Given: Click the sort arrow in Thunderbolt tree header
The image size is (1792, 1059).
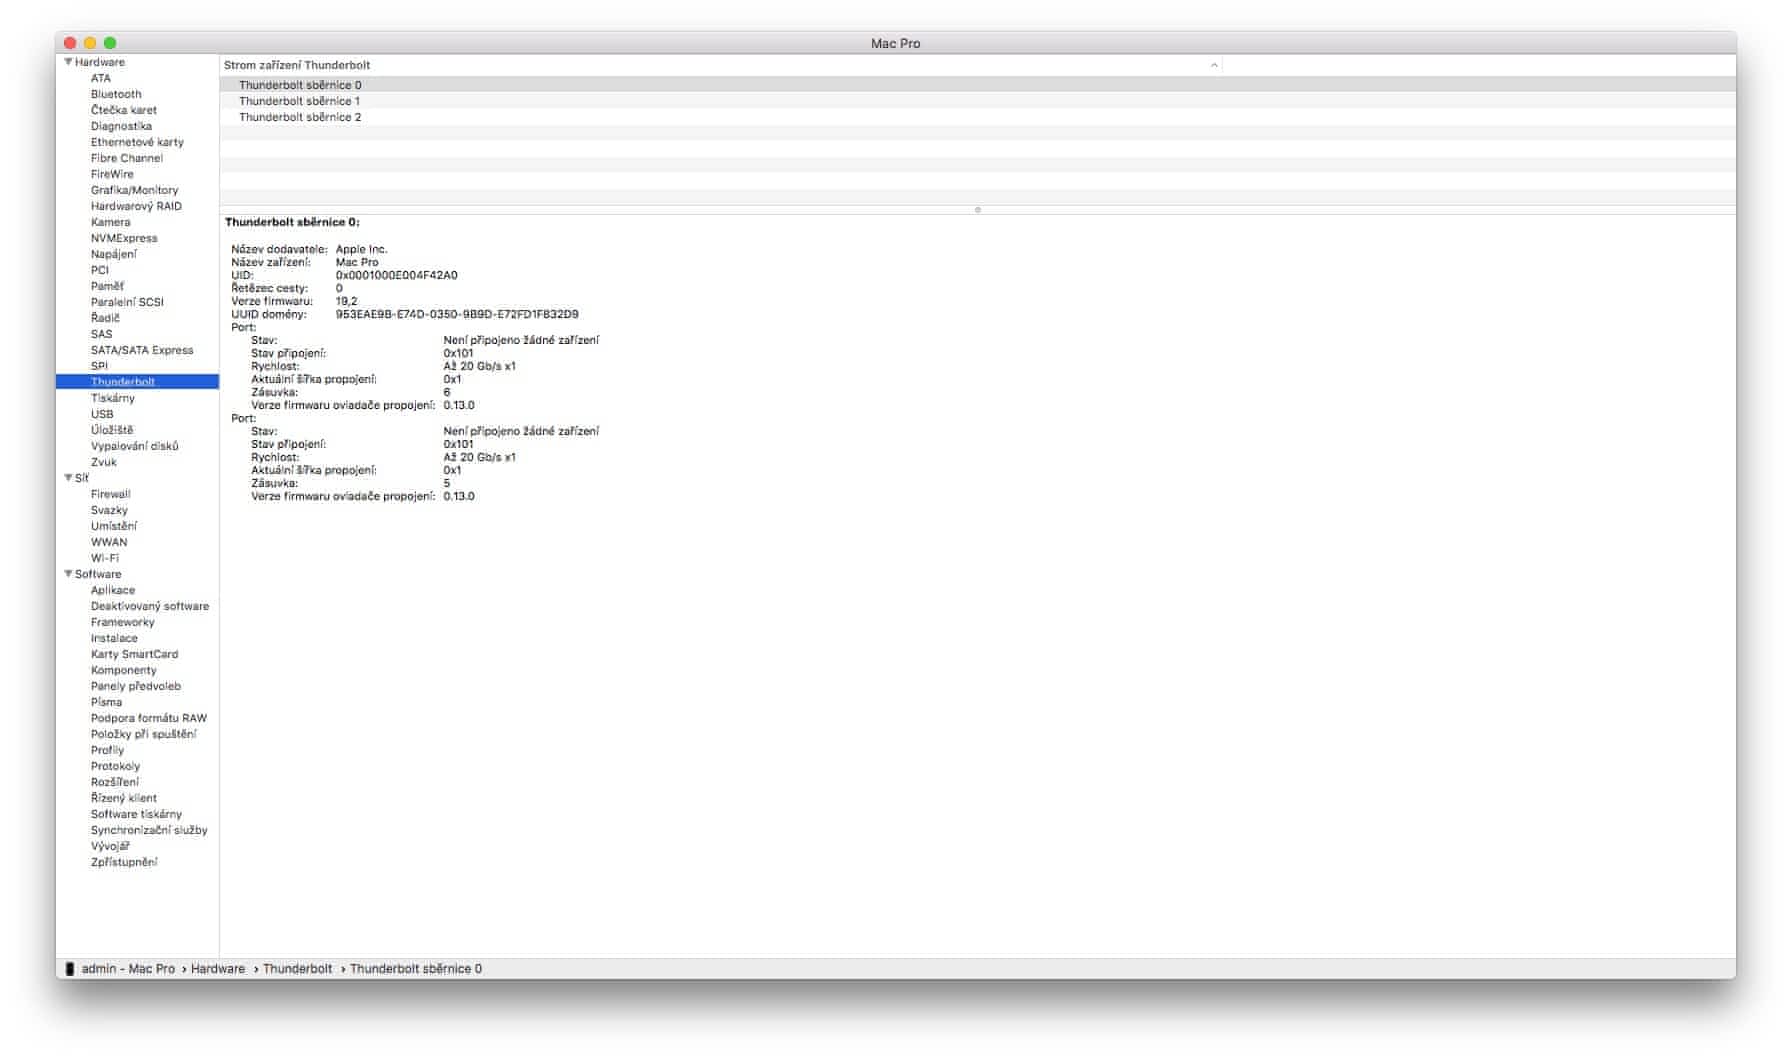Looking at the screenshot, I should (x=1214, y=65).
